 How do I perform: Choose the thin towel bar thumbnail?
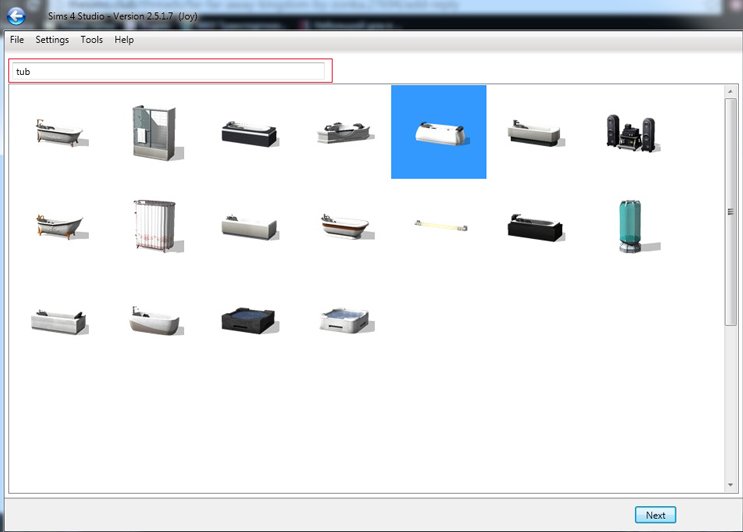[x=438, y=225]
